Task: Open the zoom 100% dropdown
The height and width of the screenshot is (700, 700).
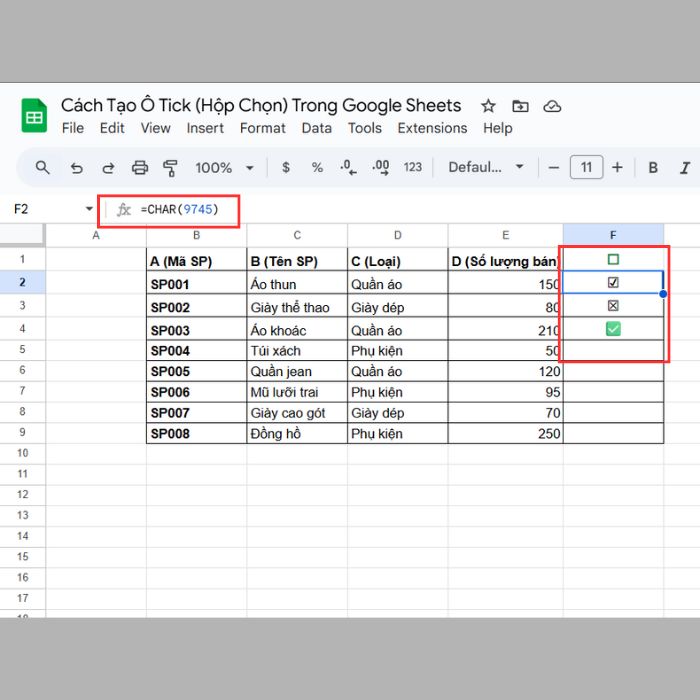Action: pyautogui.click(x=224, y=168)
